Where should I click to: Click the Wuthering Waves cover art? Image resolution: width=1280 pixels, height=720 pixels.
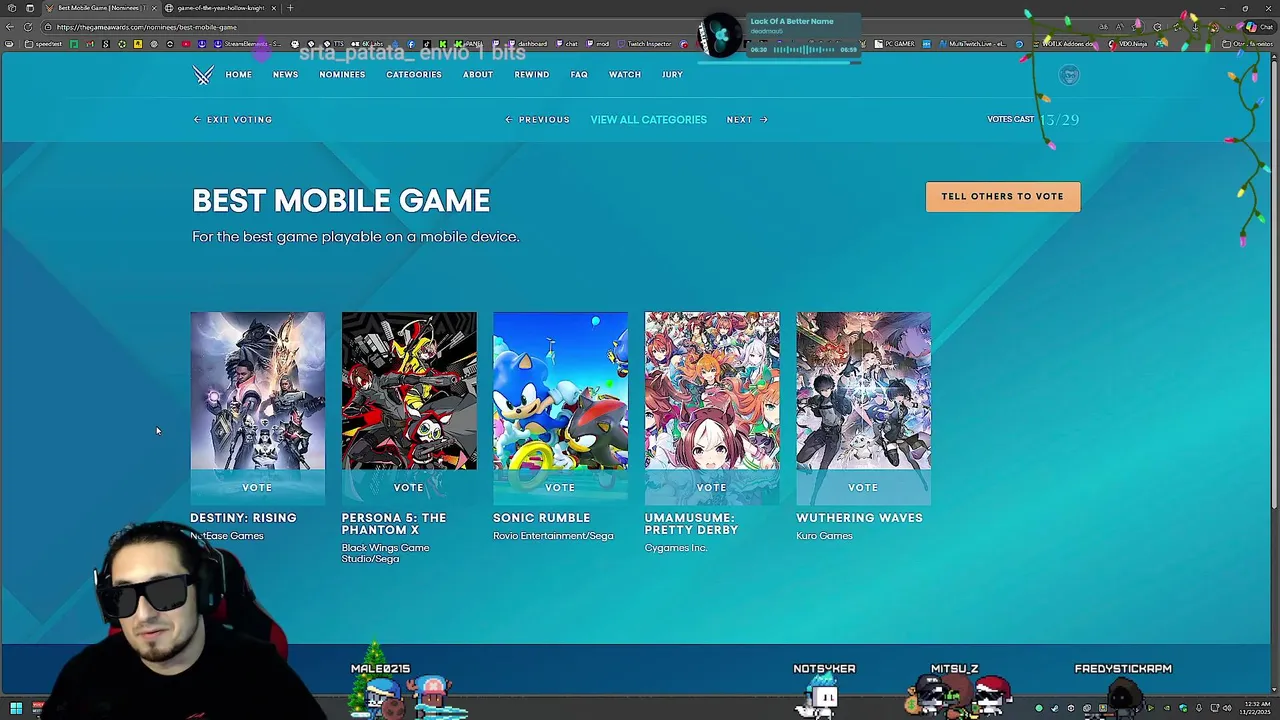point(863,391)
